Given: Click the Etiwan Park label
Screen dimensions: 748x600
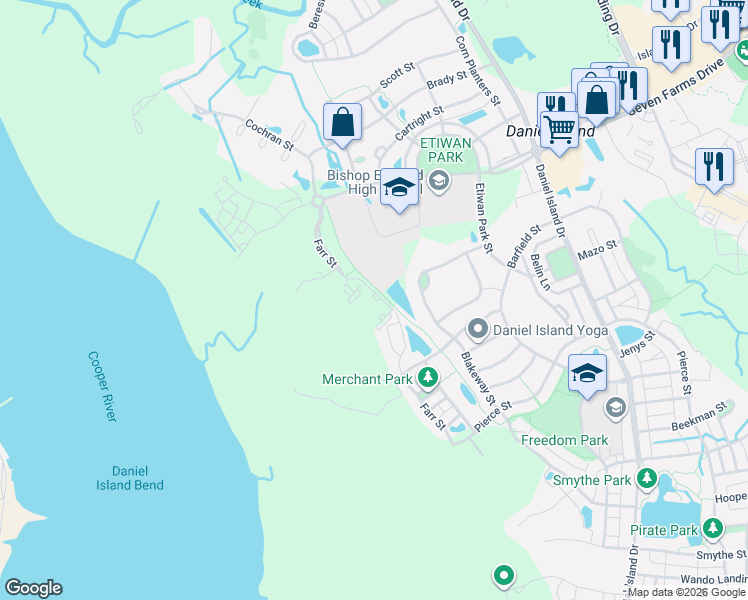Looking at the screenshot, I should point(446,150).
